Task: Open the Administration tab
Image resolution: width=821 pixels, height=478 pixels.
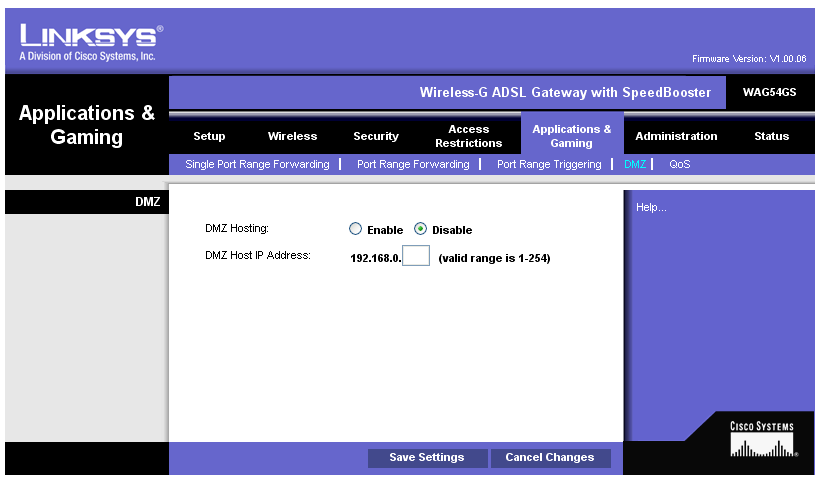Action: 676,136
